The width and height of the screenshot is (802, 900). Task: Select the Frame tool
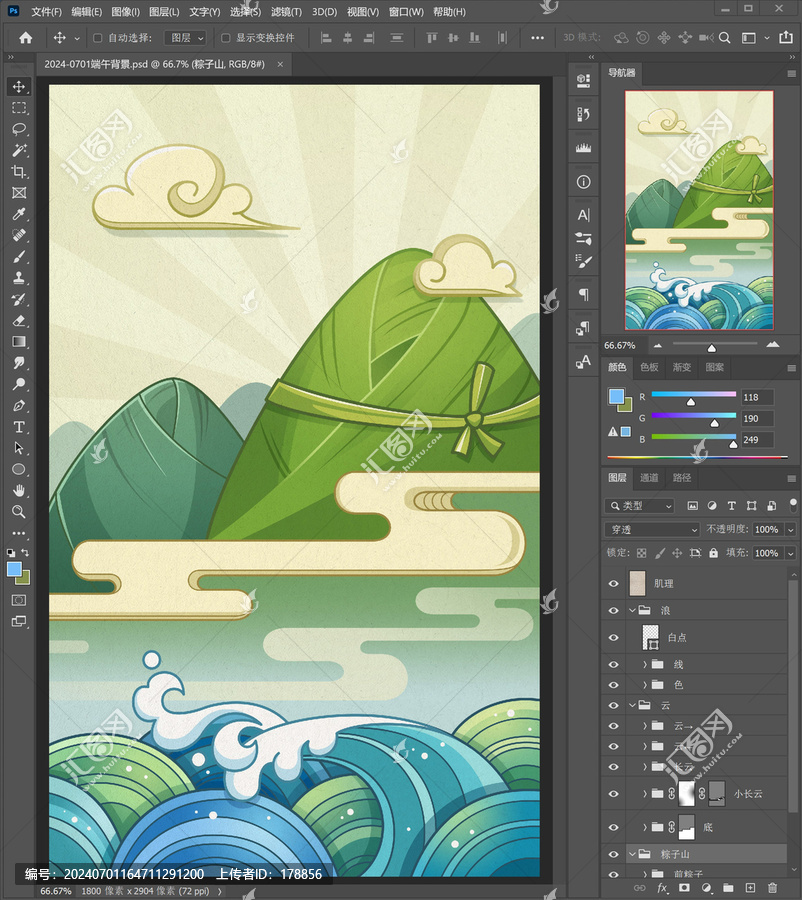tap(19, 193)
